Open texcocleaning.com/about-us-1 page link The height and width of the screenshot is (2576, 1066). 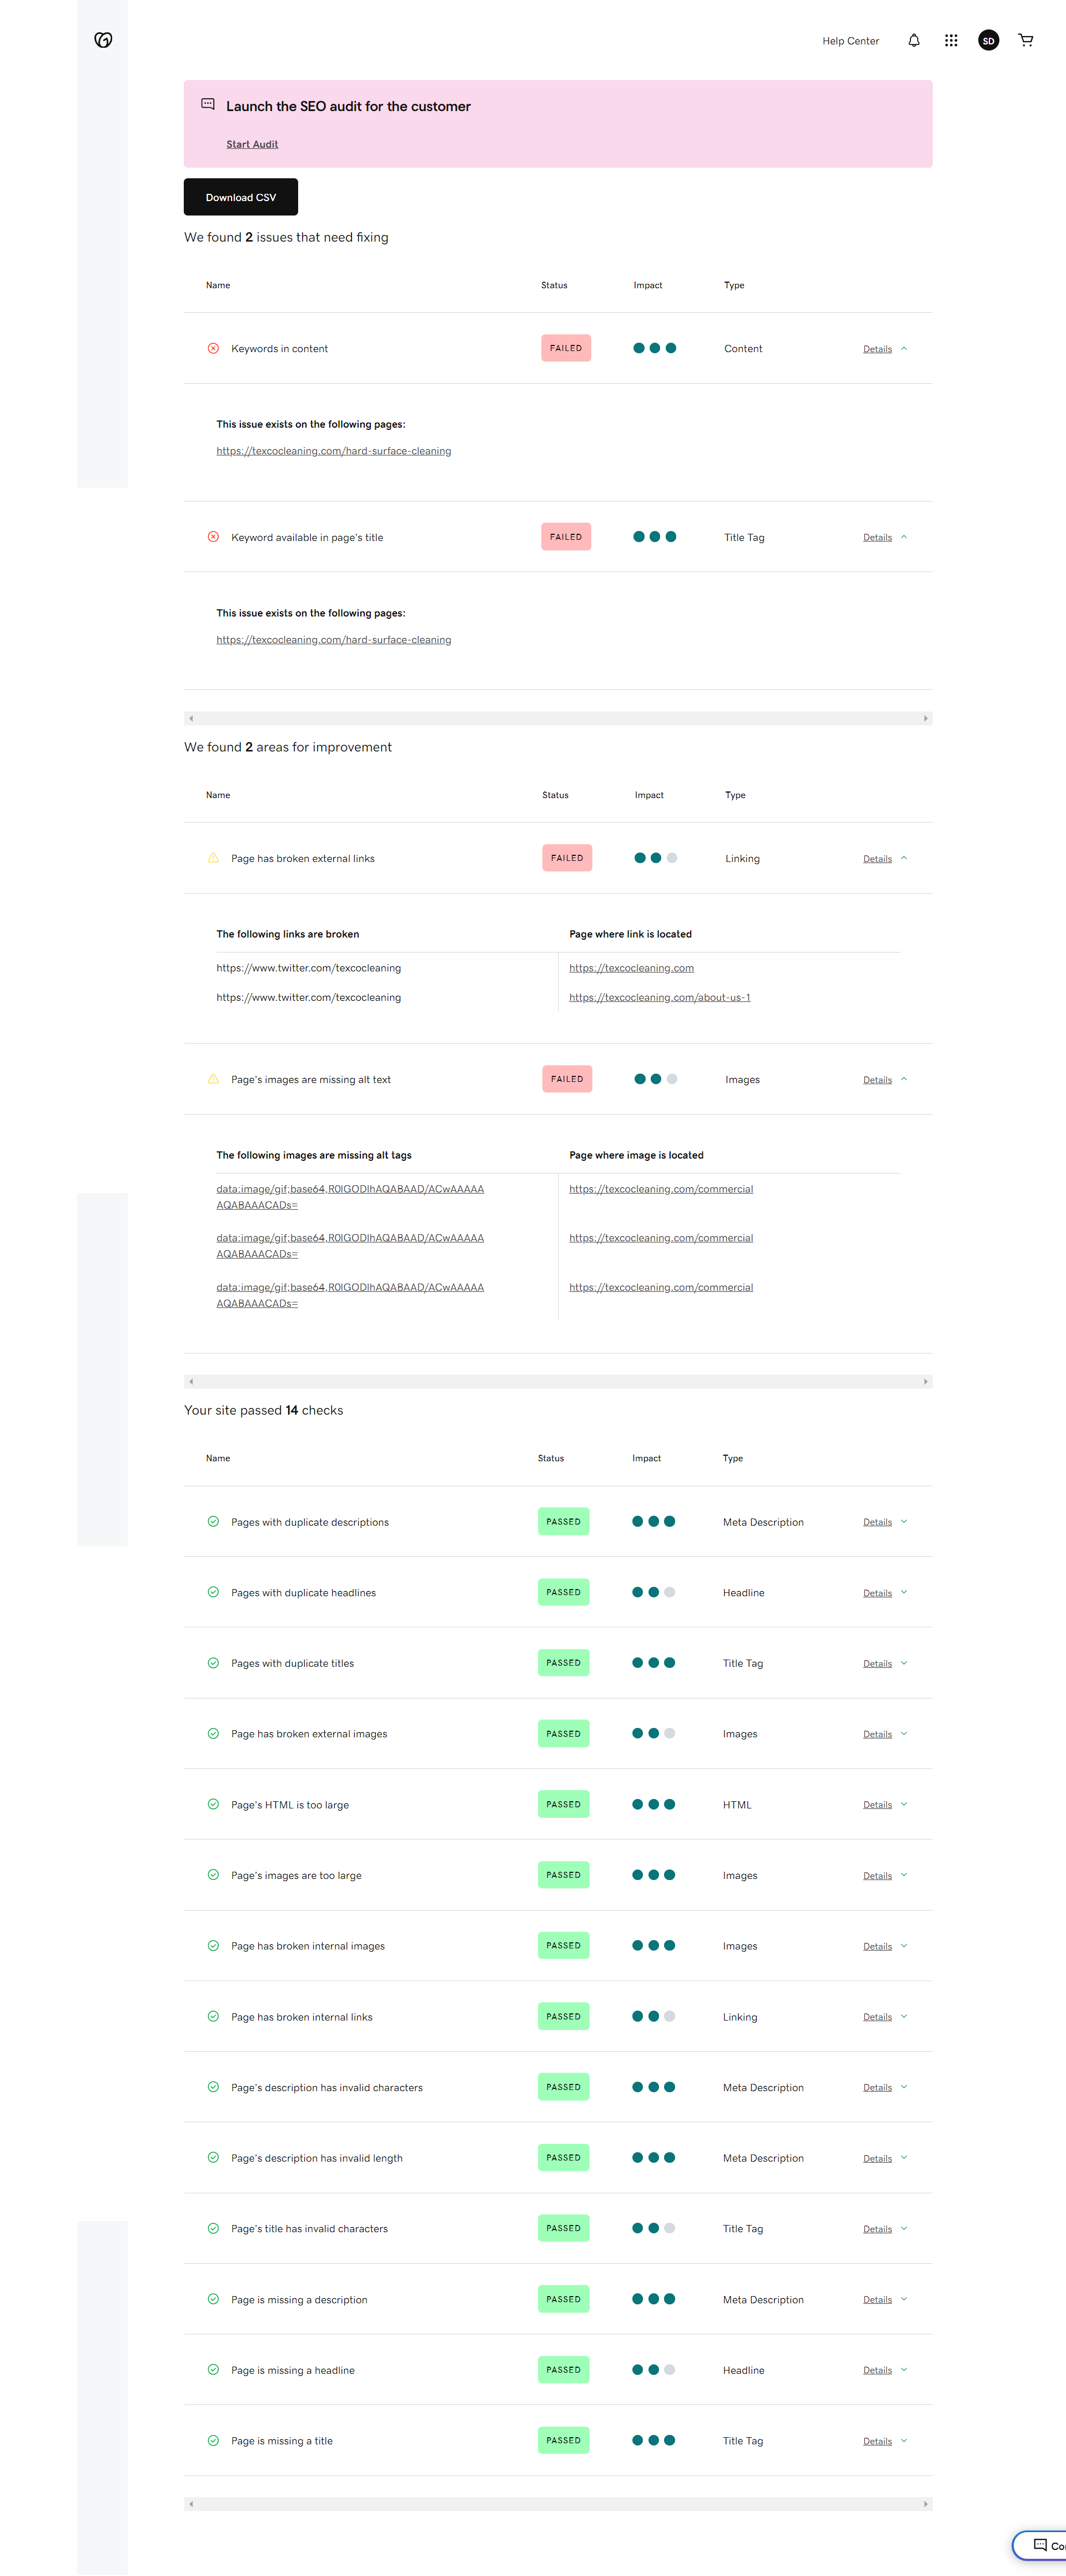(659, 997)
